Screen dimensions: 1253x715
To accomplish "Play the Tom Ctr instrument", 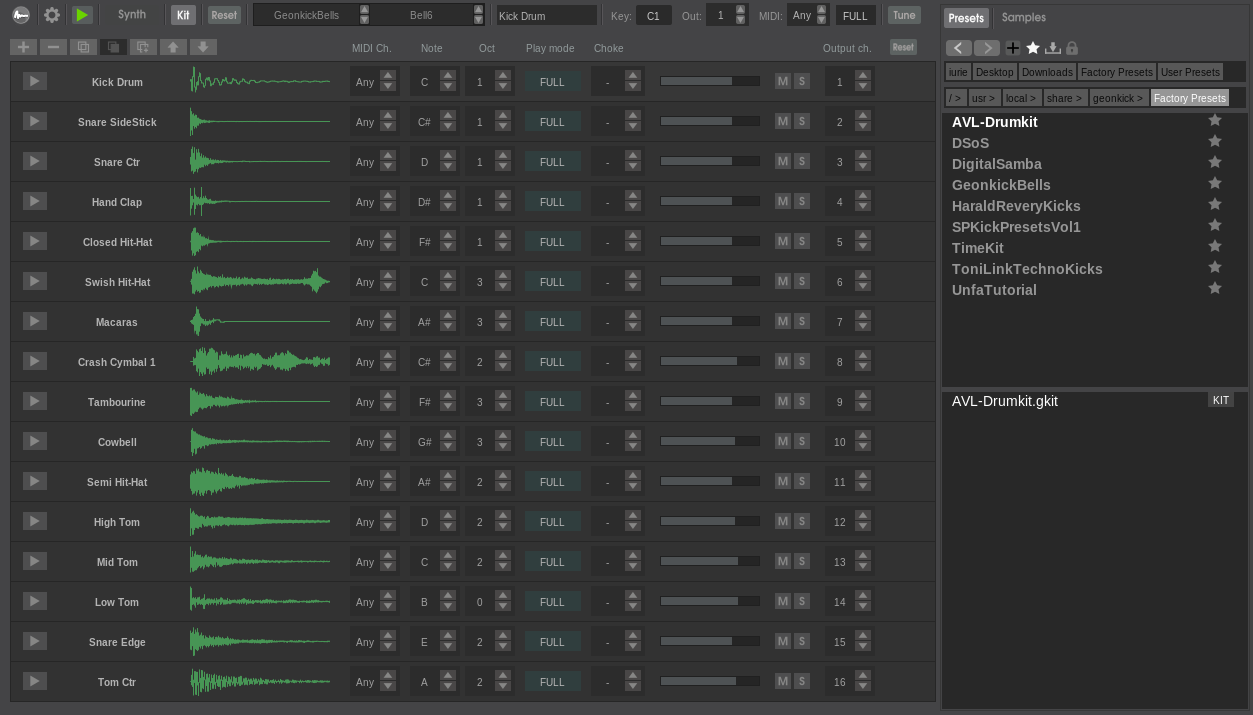I will pos(35,681).
